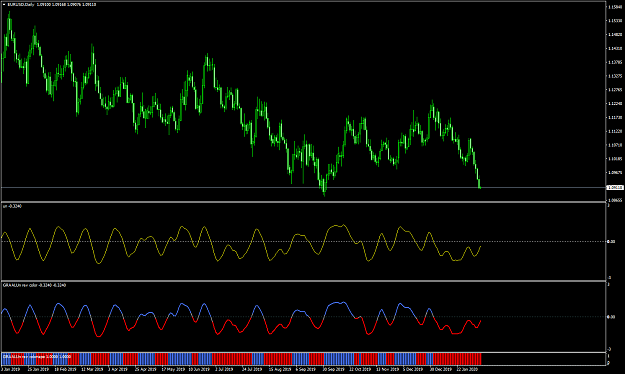
Task: Click the 0.00 level label of yellow oscillator
Action: [610, 242]
